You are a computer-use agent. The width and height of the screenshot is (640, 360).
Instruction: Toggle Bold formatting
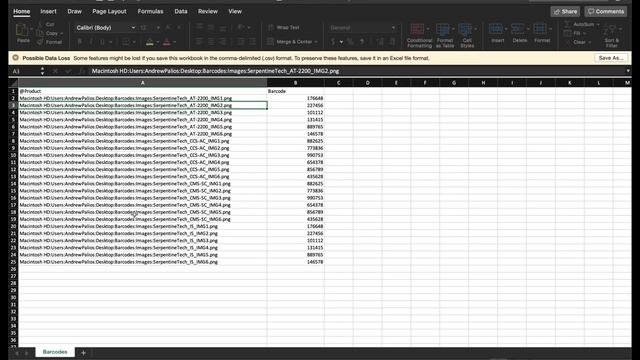coord(80,42)
